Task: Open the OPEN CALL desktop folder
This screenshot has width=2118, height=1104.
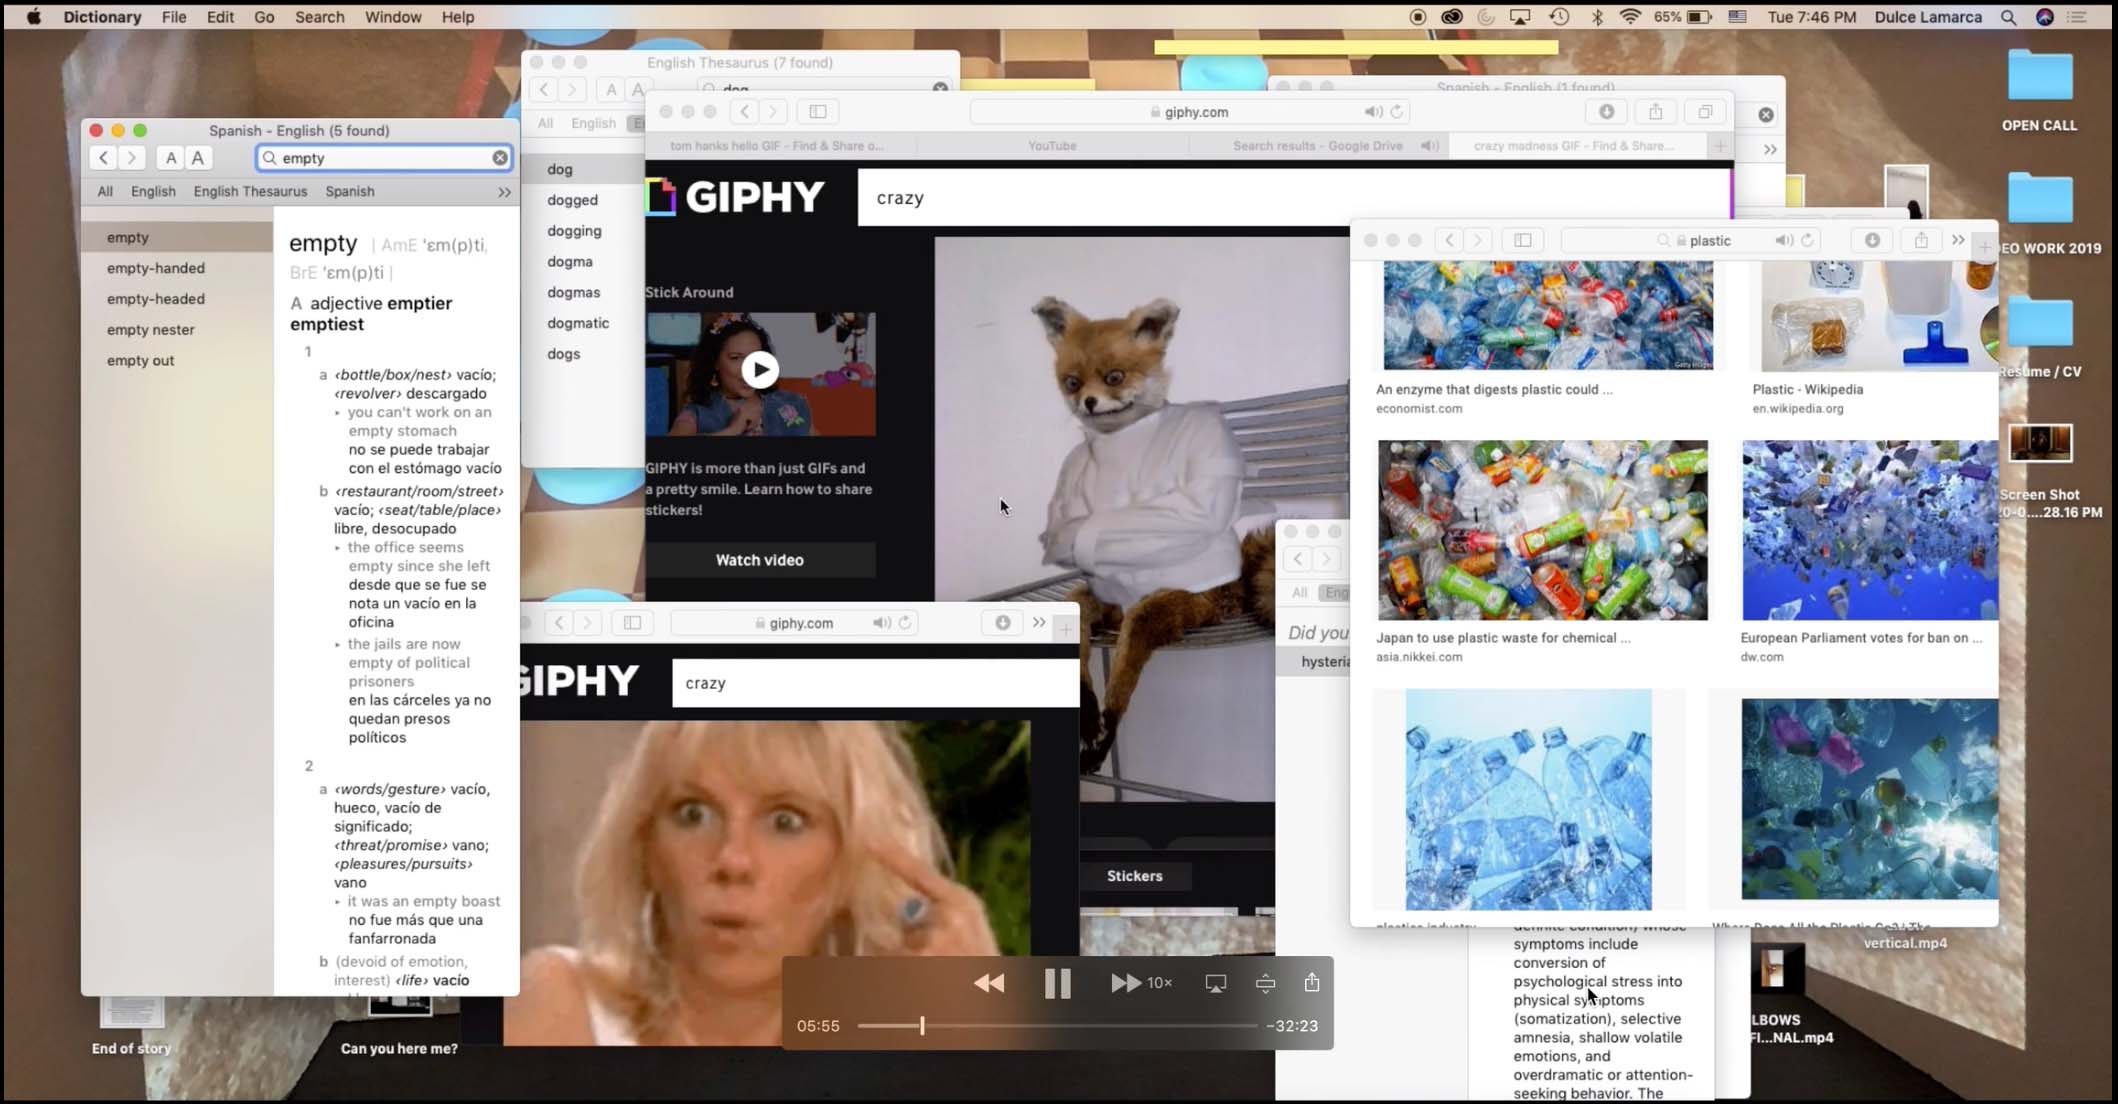Action: (x=2039, y=90)
